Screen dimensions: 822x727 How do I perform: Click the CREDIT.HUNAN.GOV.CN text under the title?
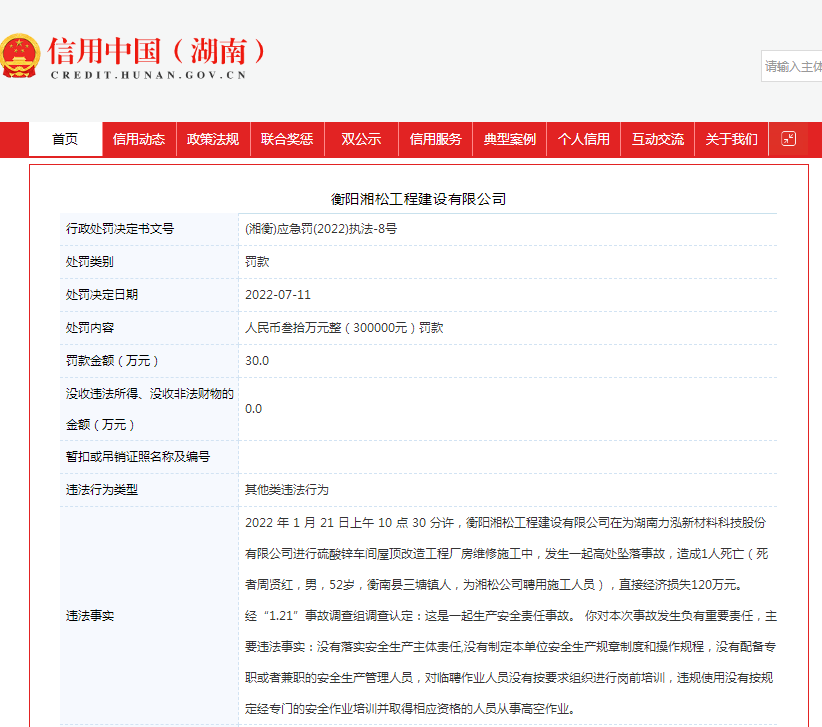tap(147, 75)
